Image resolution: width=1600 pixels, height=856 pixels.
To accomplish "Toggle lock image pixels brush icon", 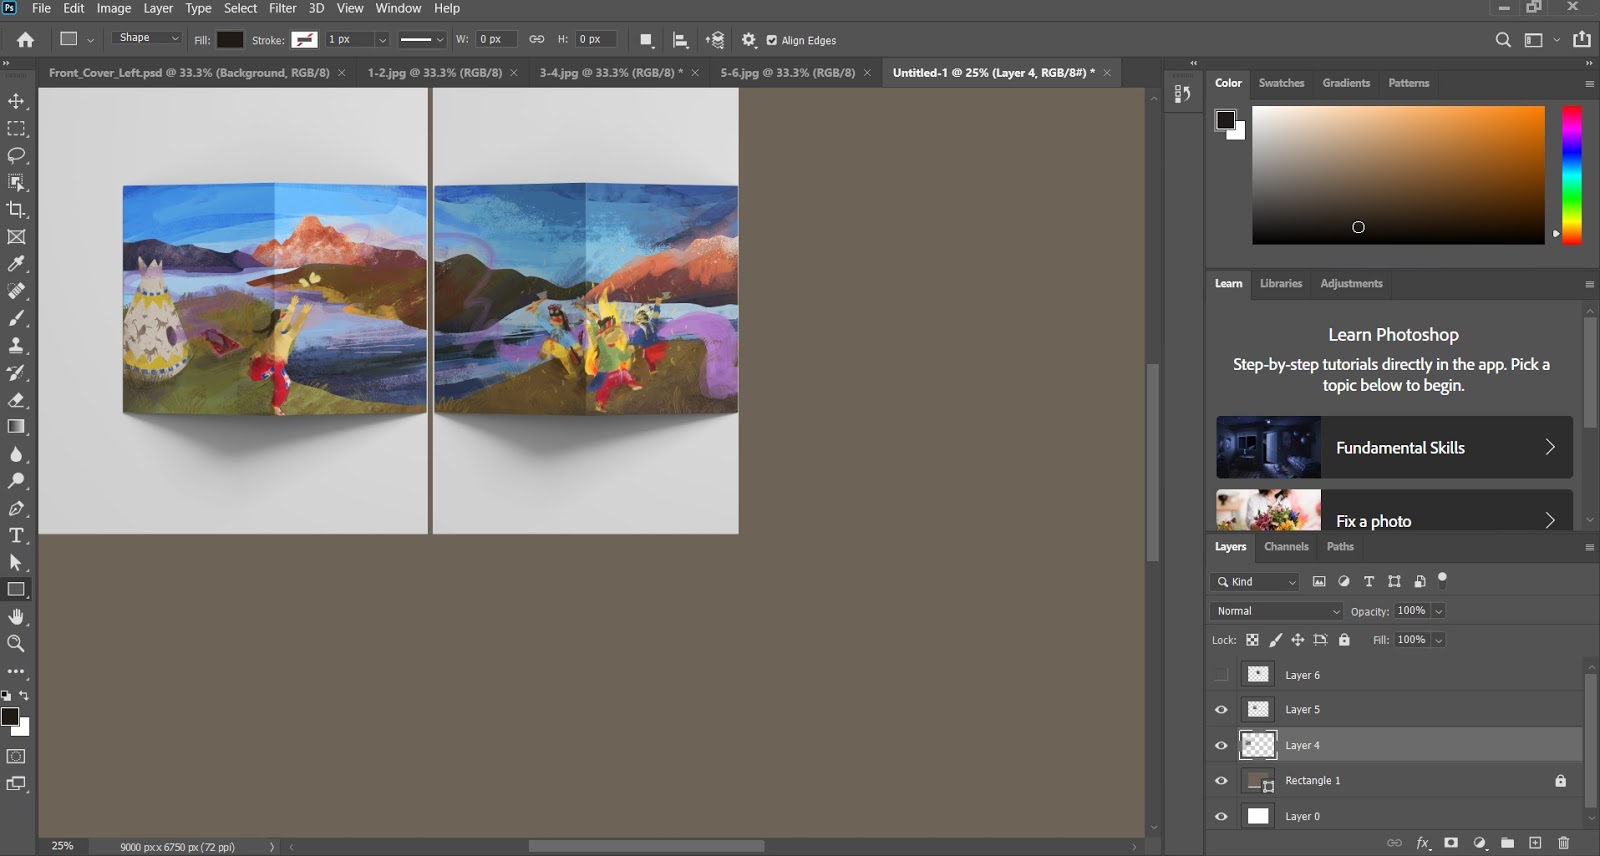I will [x=1275, y=640].
